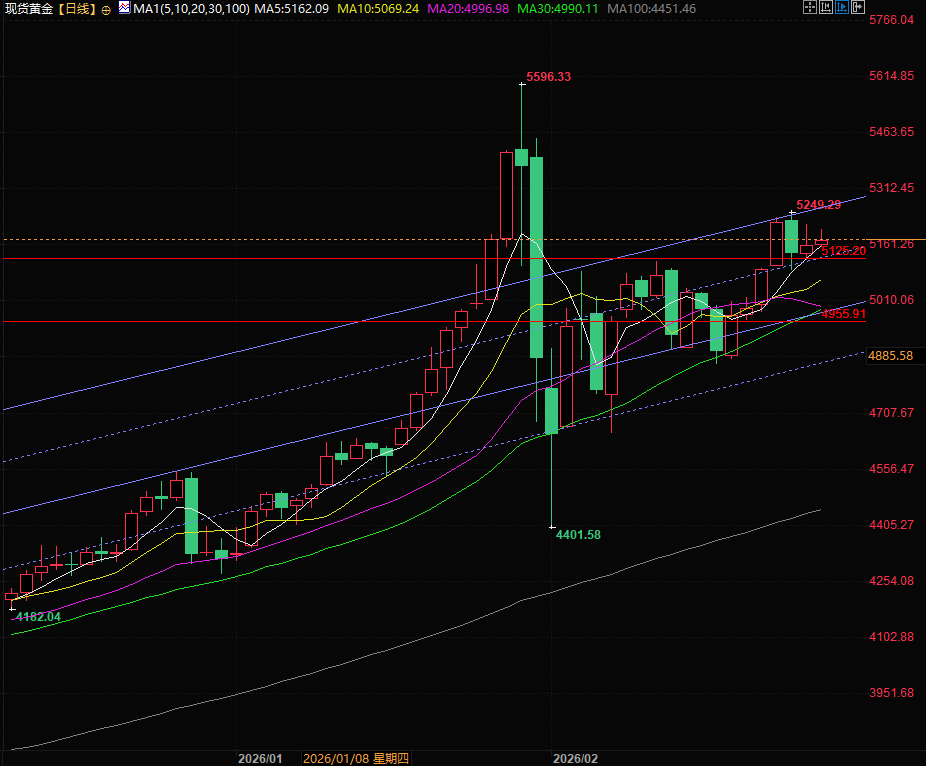This screenshot has width=926, height=766.
Task: Click the 2026/01 time axis label
Action: coord(260,758)
